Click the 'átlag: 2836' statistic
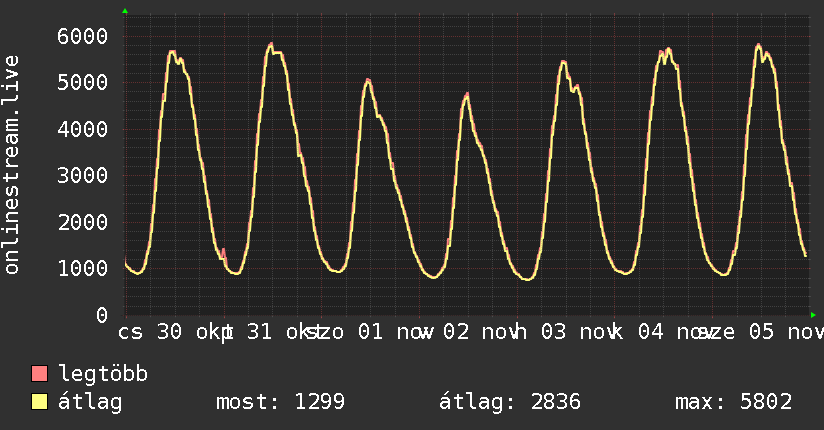824x430 pixels. [510, 402]
